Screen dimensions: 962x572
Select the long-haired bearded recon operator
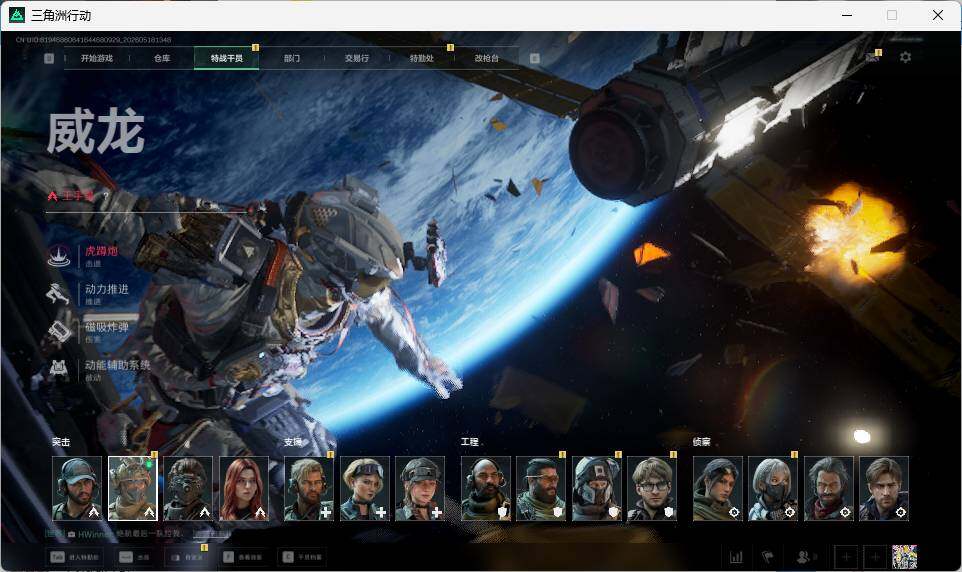pyautogui.click(x=829, y=489)
